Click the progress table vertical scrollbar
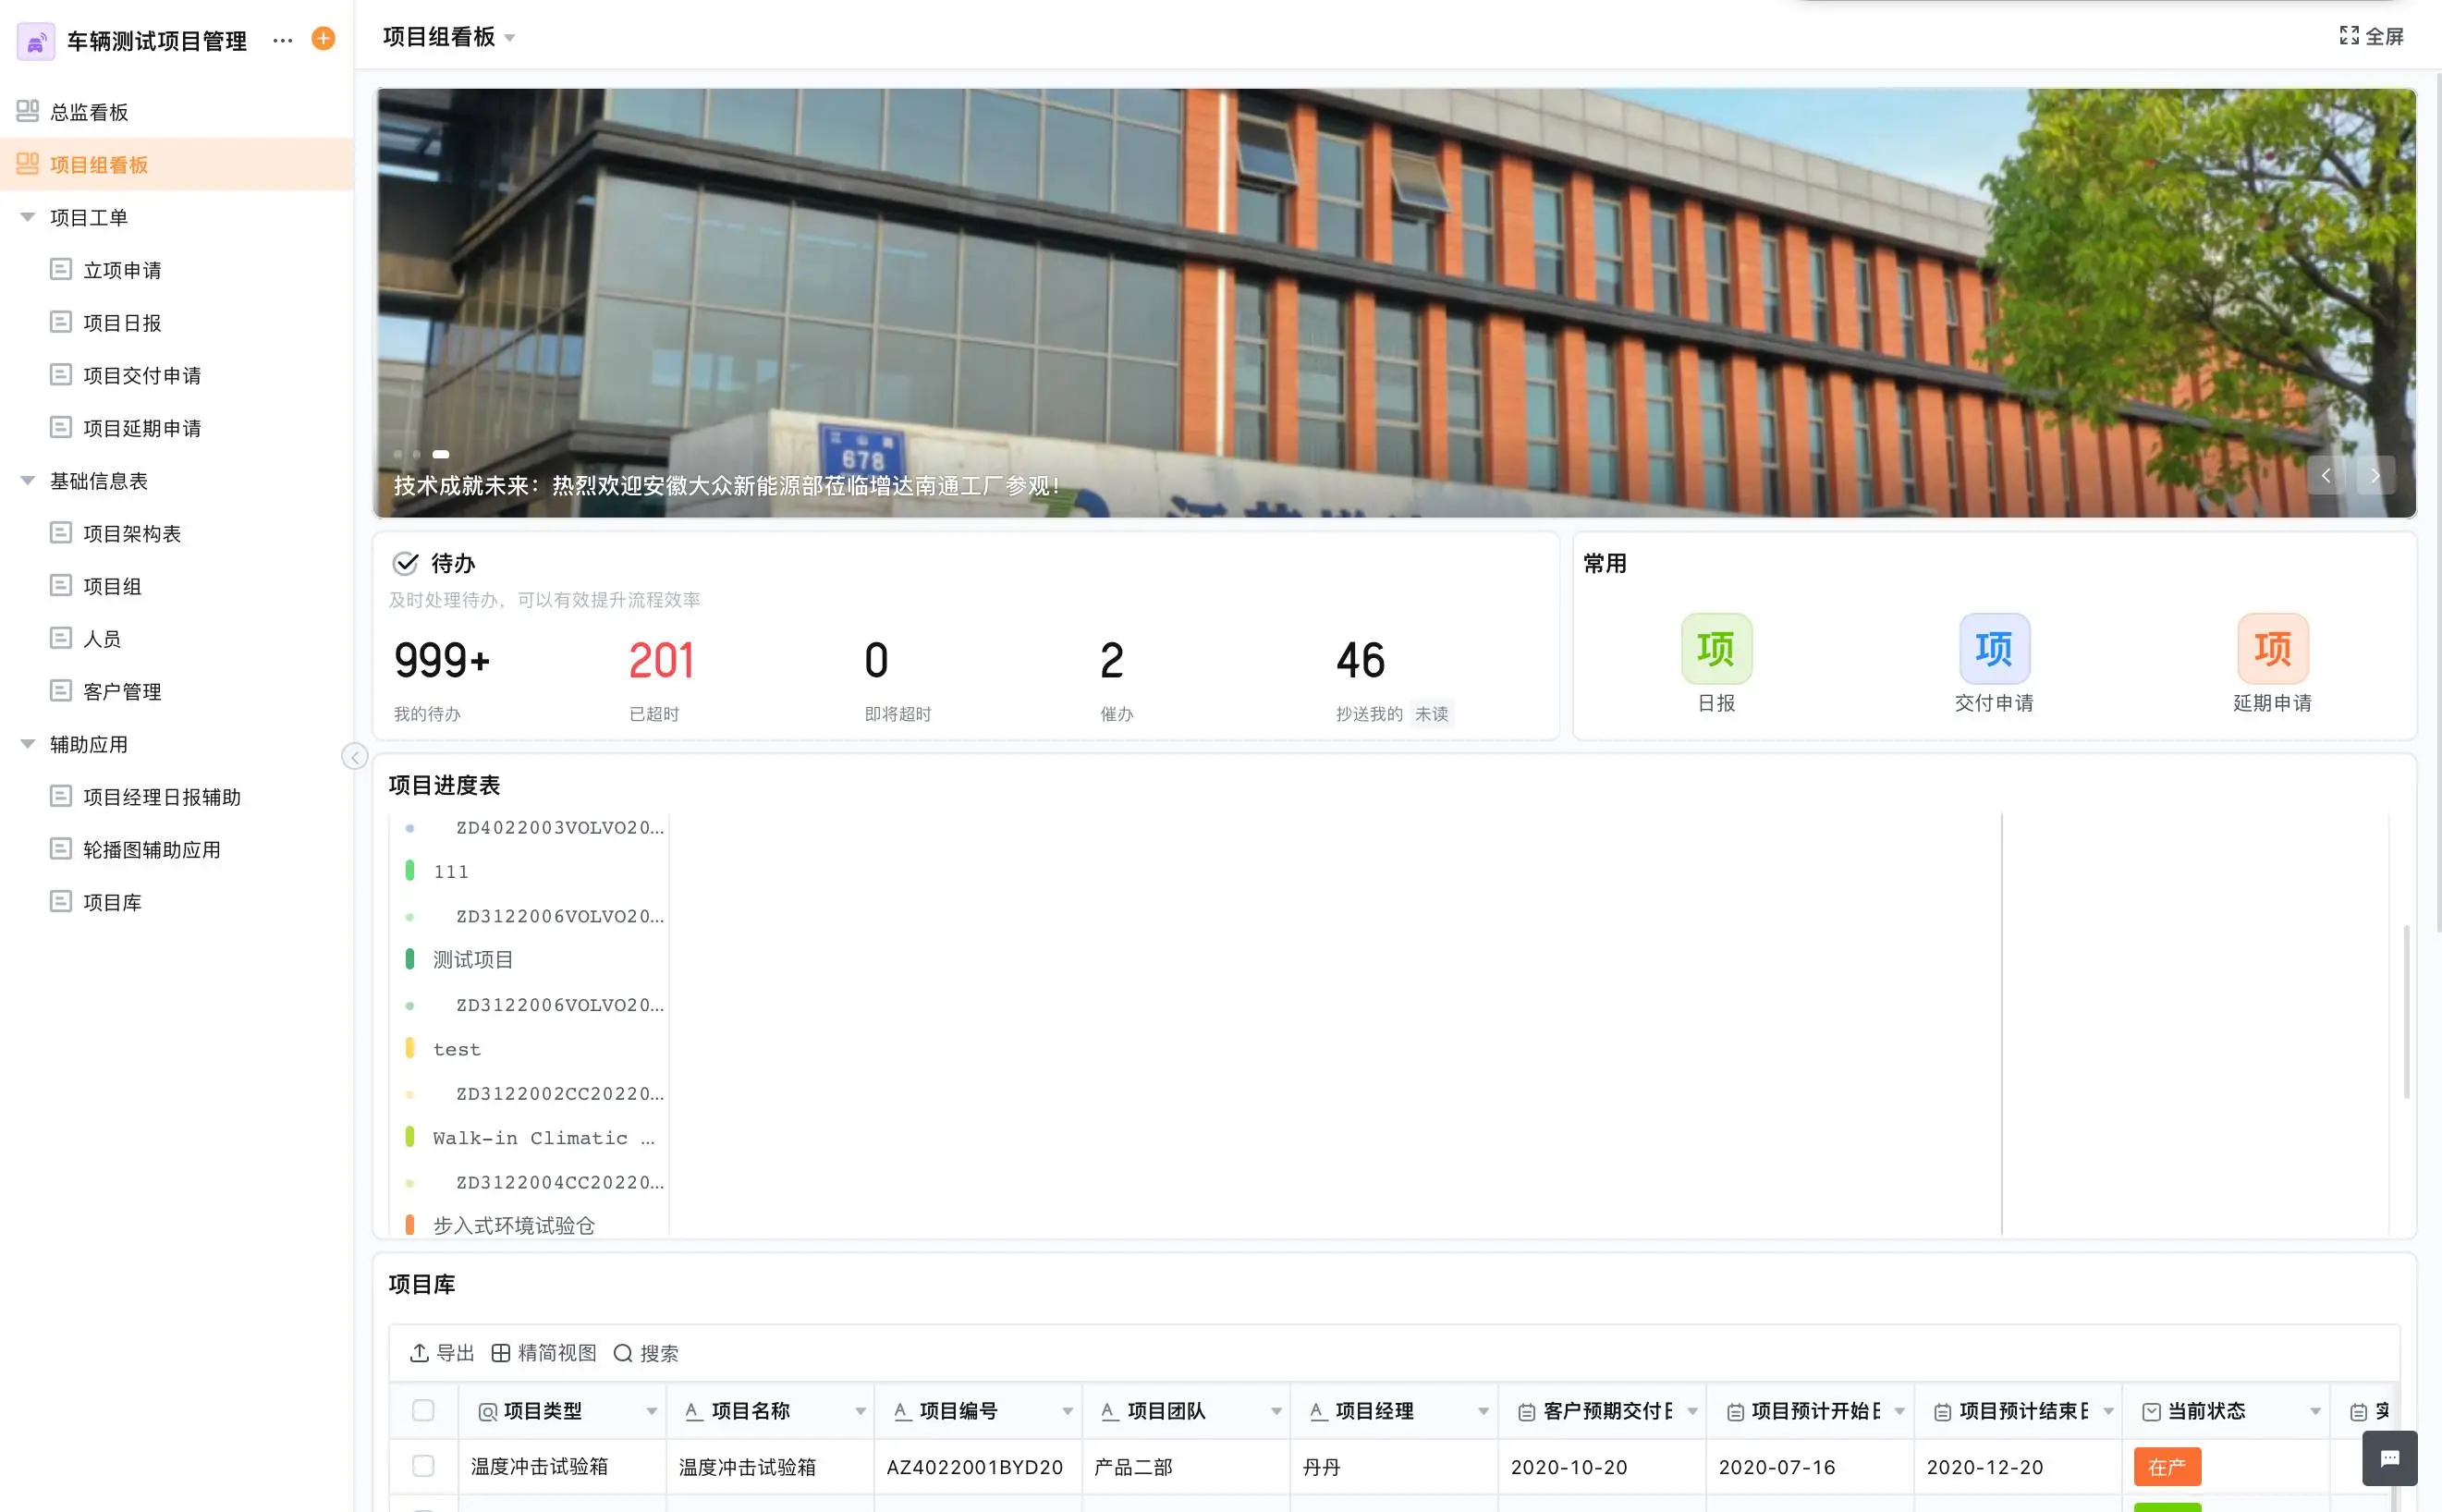The height and width of the screenshot is (1512, 2442). 2405,1011
